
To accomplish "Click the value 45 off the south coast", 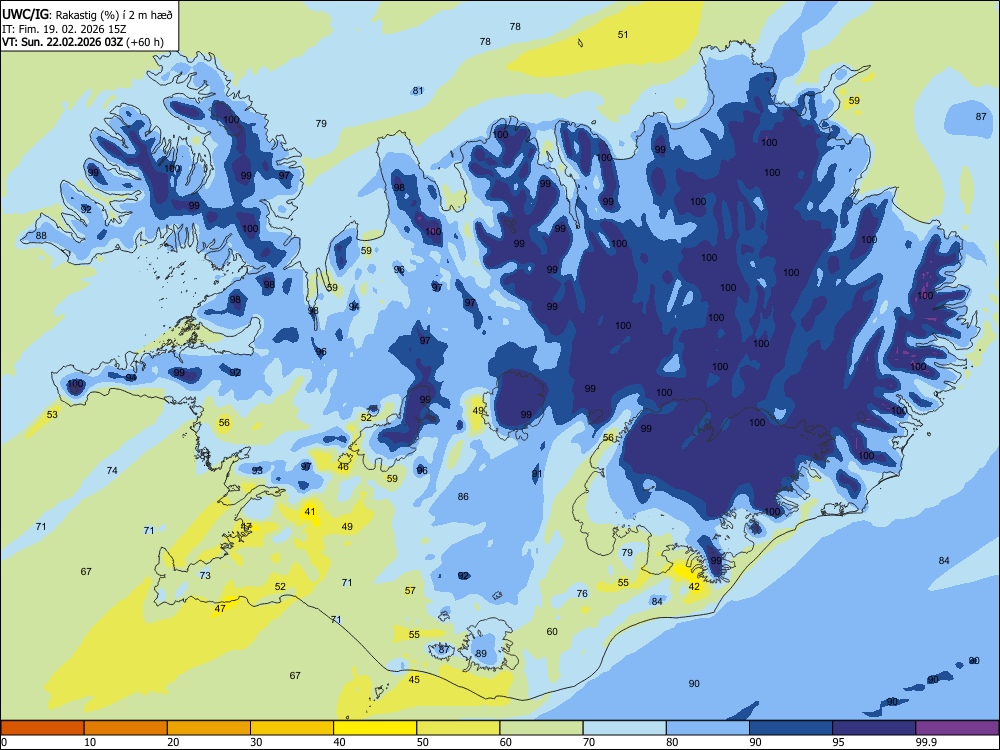I will [415, 680].
